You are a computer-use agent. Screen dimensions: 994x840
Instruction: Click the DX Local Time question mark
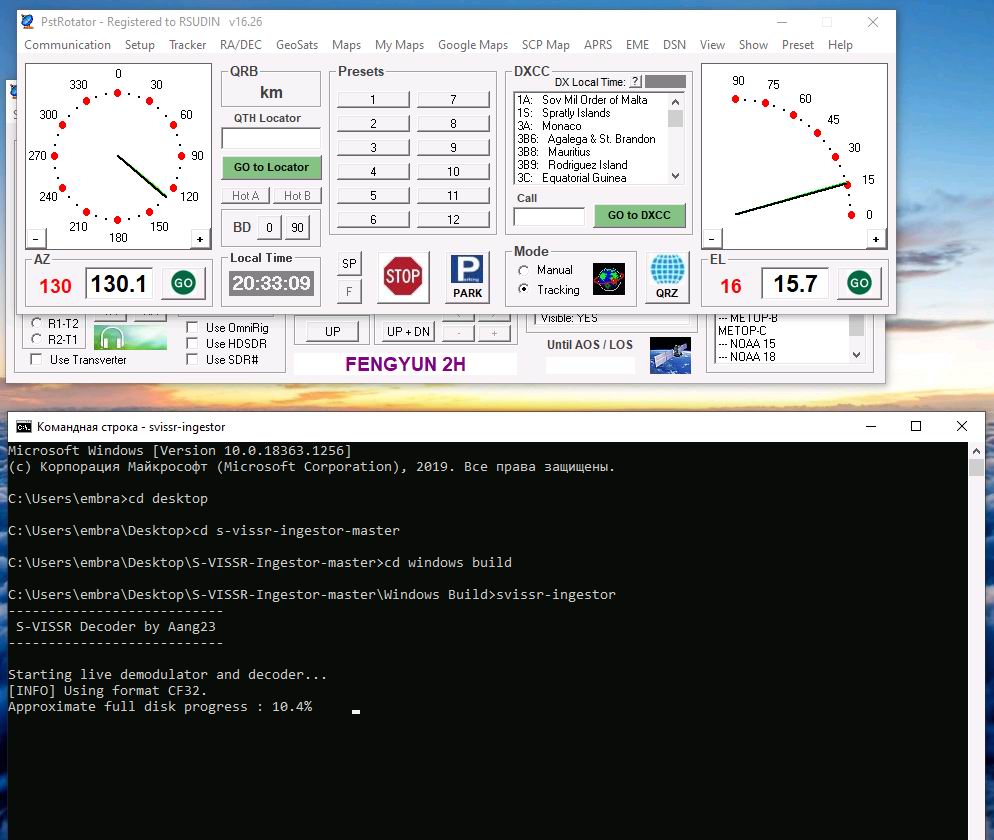635,82
